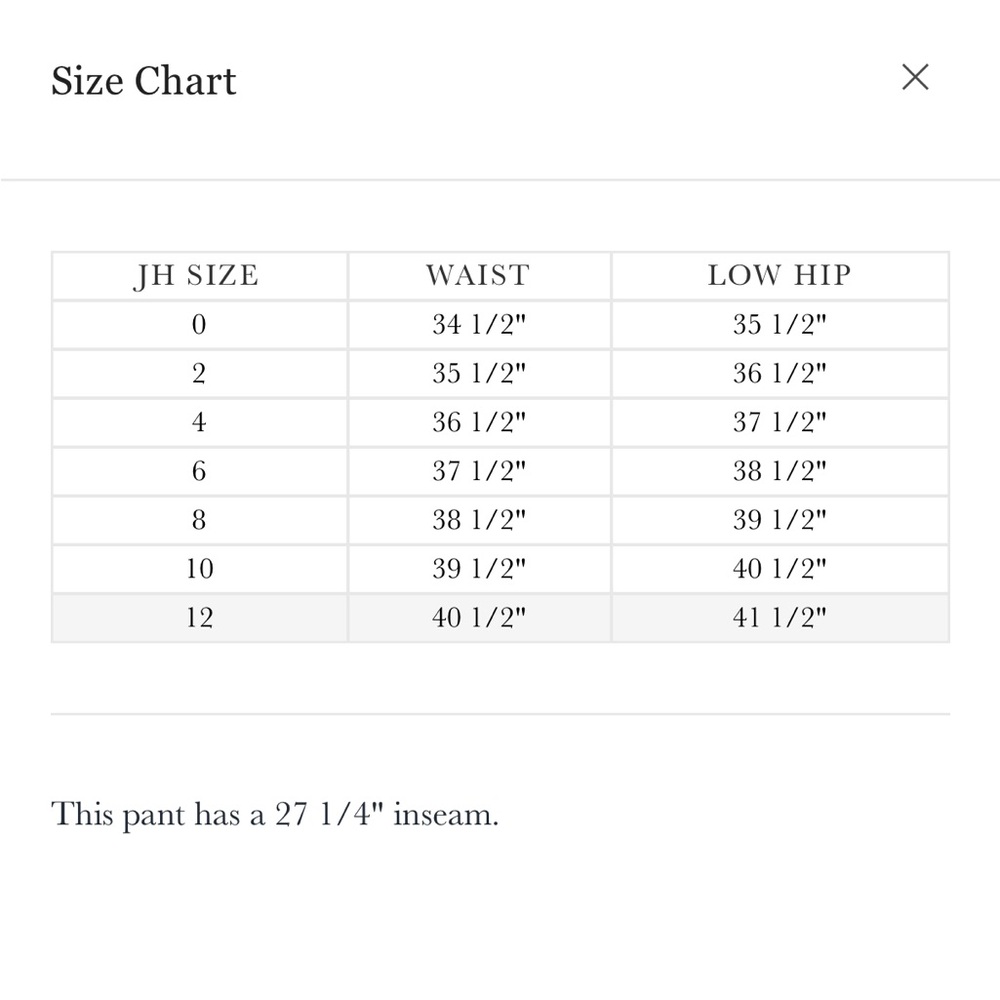Viewport: 1000px width, 1000px height.
Task: Click the 27 1/4" inseam note text
Action: pos(275,814)
